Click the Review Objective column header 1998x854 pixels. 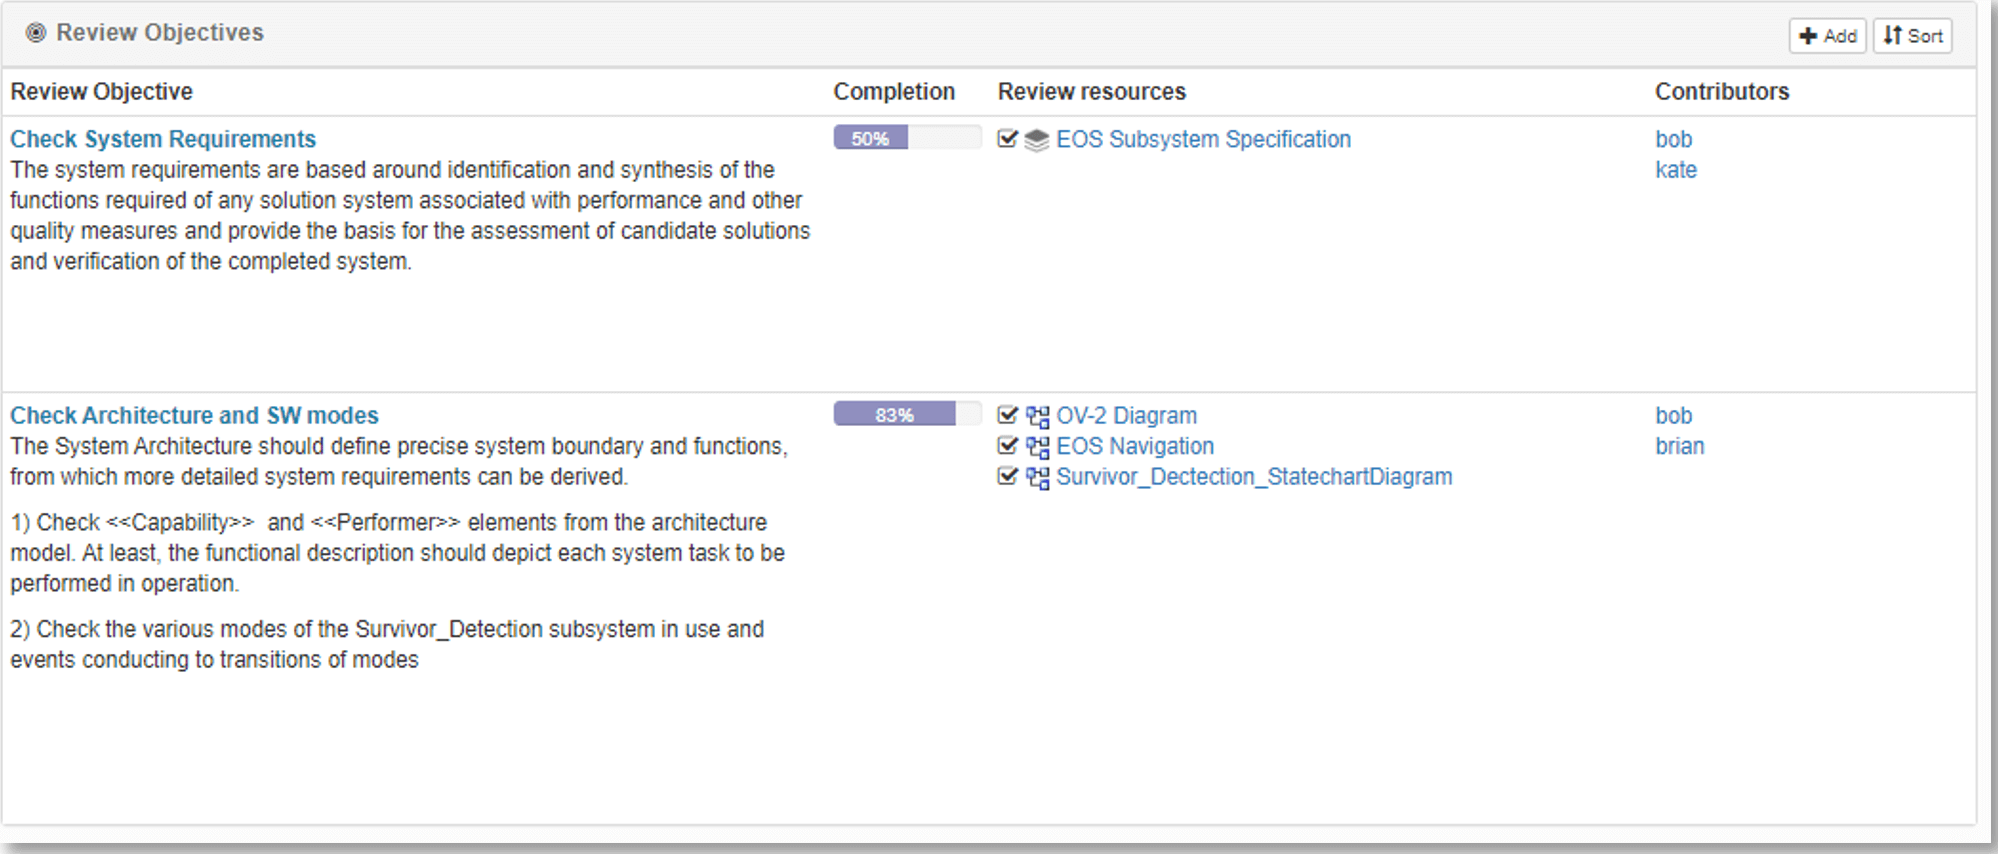(x=101, y=91)
